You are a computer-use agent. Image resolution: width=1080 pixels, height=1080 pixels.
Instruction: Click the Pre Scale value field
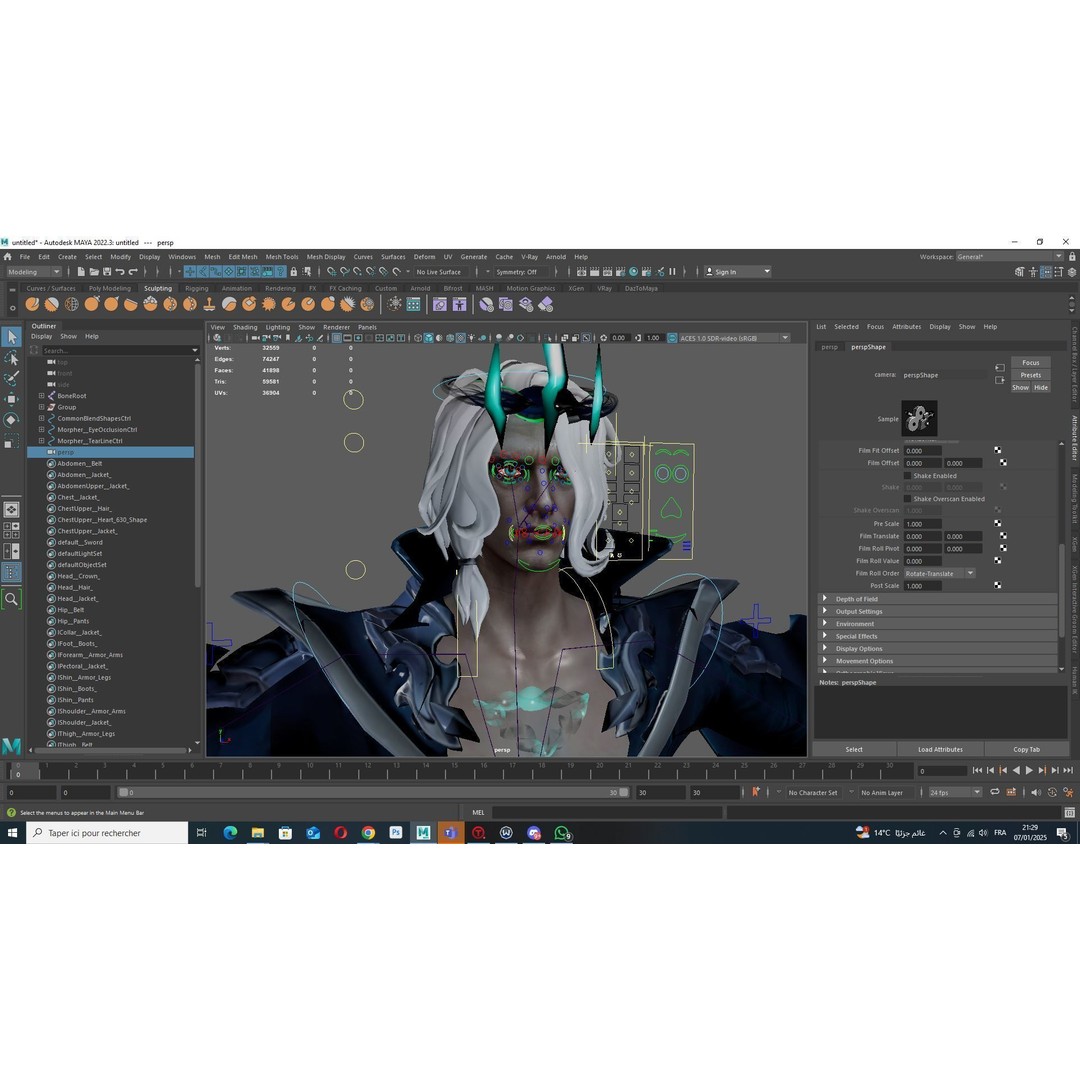pyautogui.click(x=922, y=523)
